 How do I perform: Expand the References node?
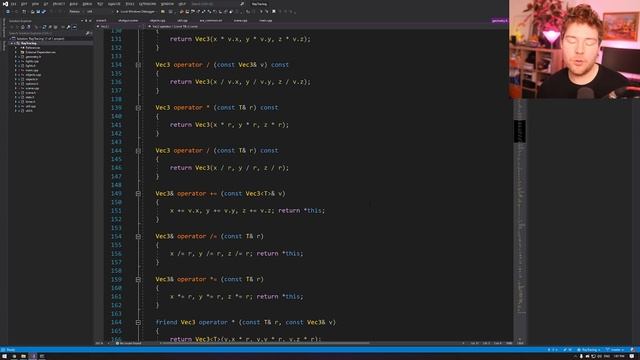click(16, 48)
